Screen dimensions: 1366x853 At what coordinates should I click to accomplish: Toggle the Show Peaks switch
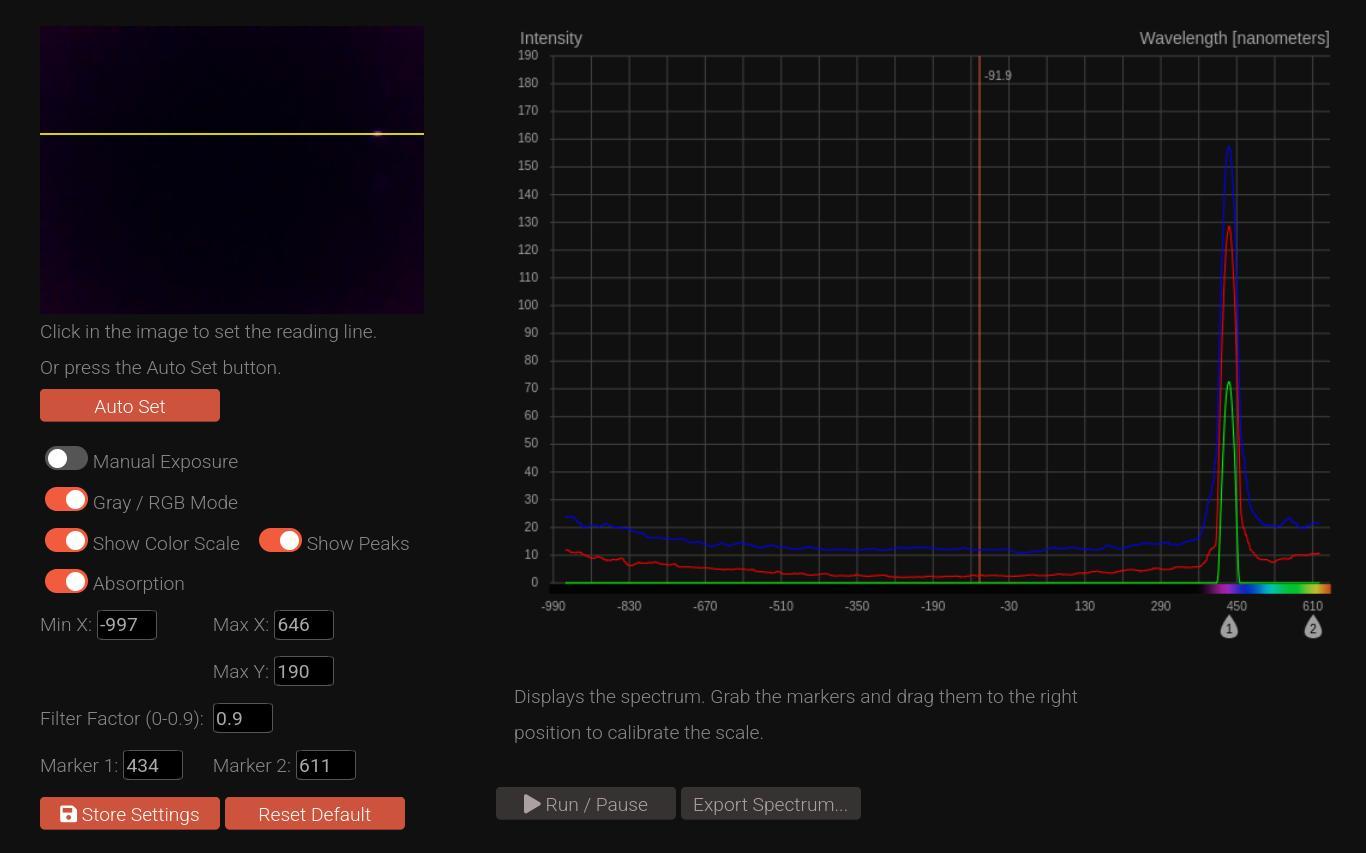point(280,540)
